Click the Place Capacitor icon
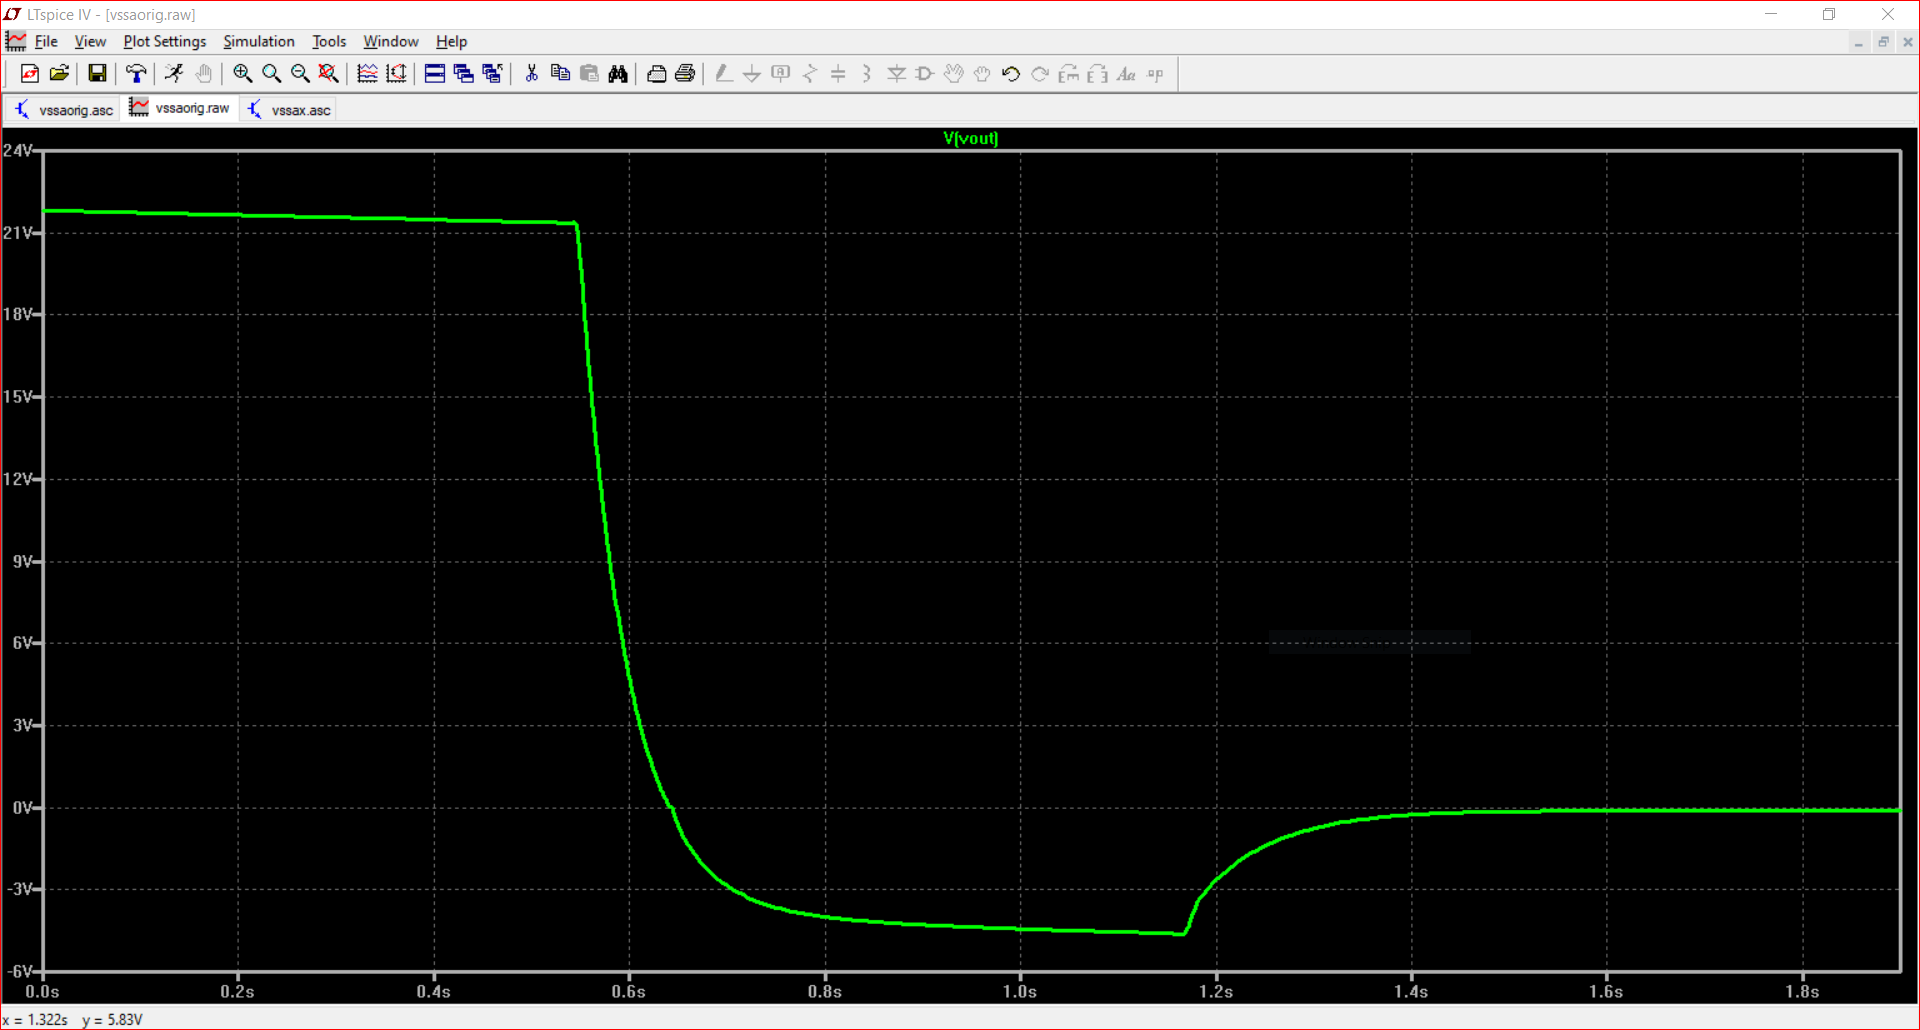The image size is (1920, 1030). [x=838, y=74]
